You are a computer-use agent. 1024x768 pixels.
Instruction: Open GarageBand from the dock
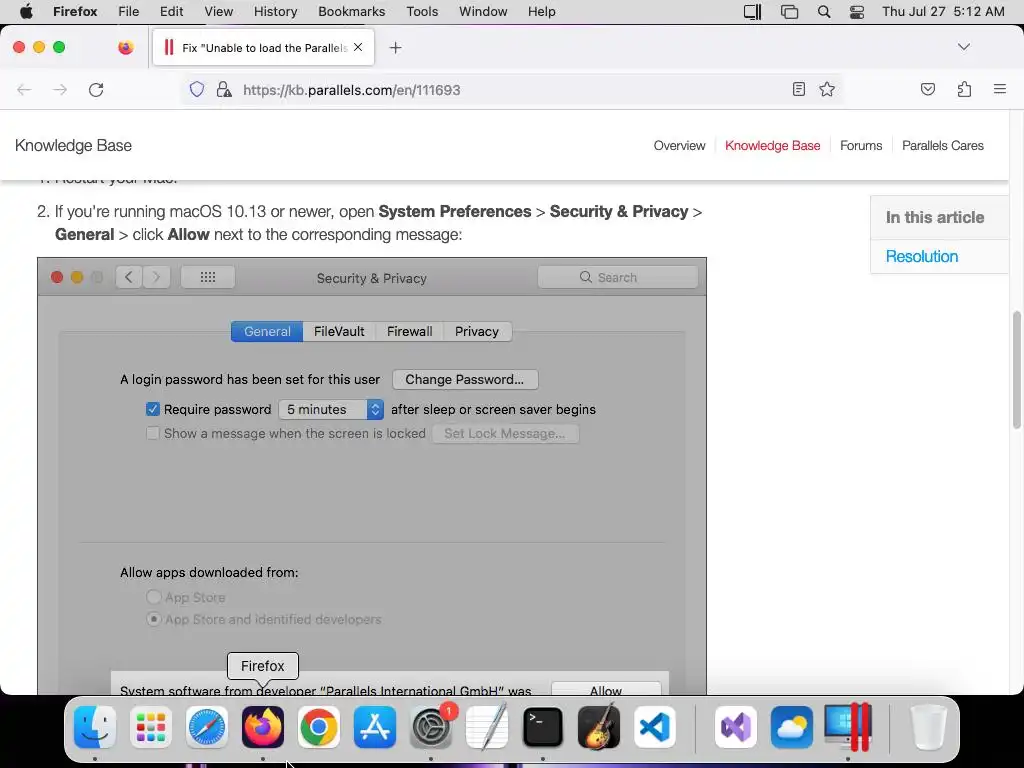(599, 727)
